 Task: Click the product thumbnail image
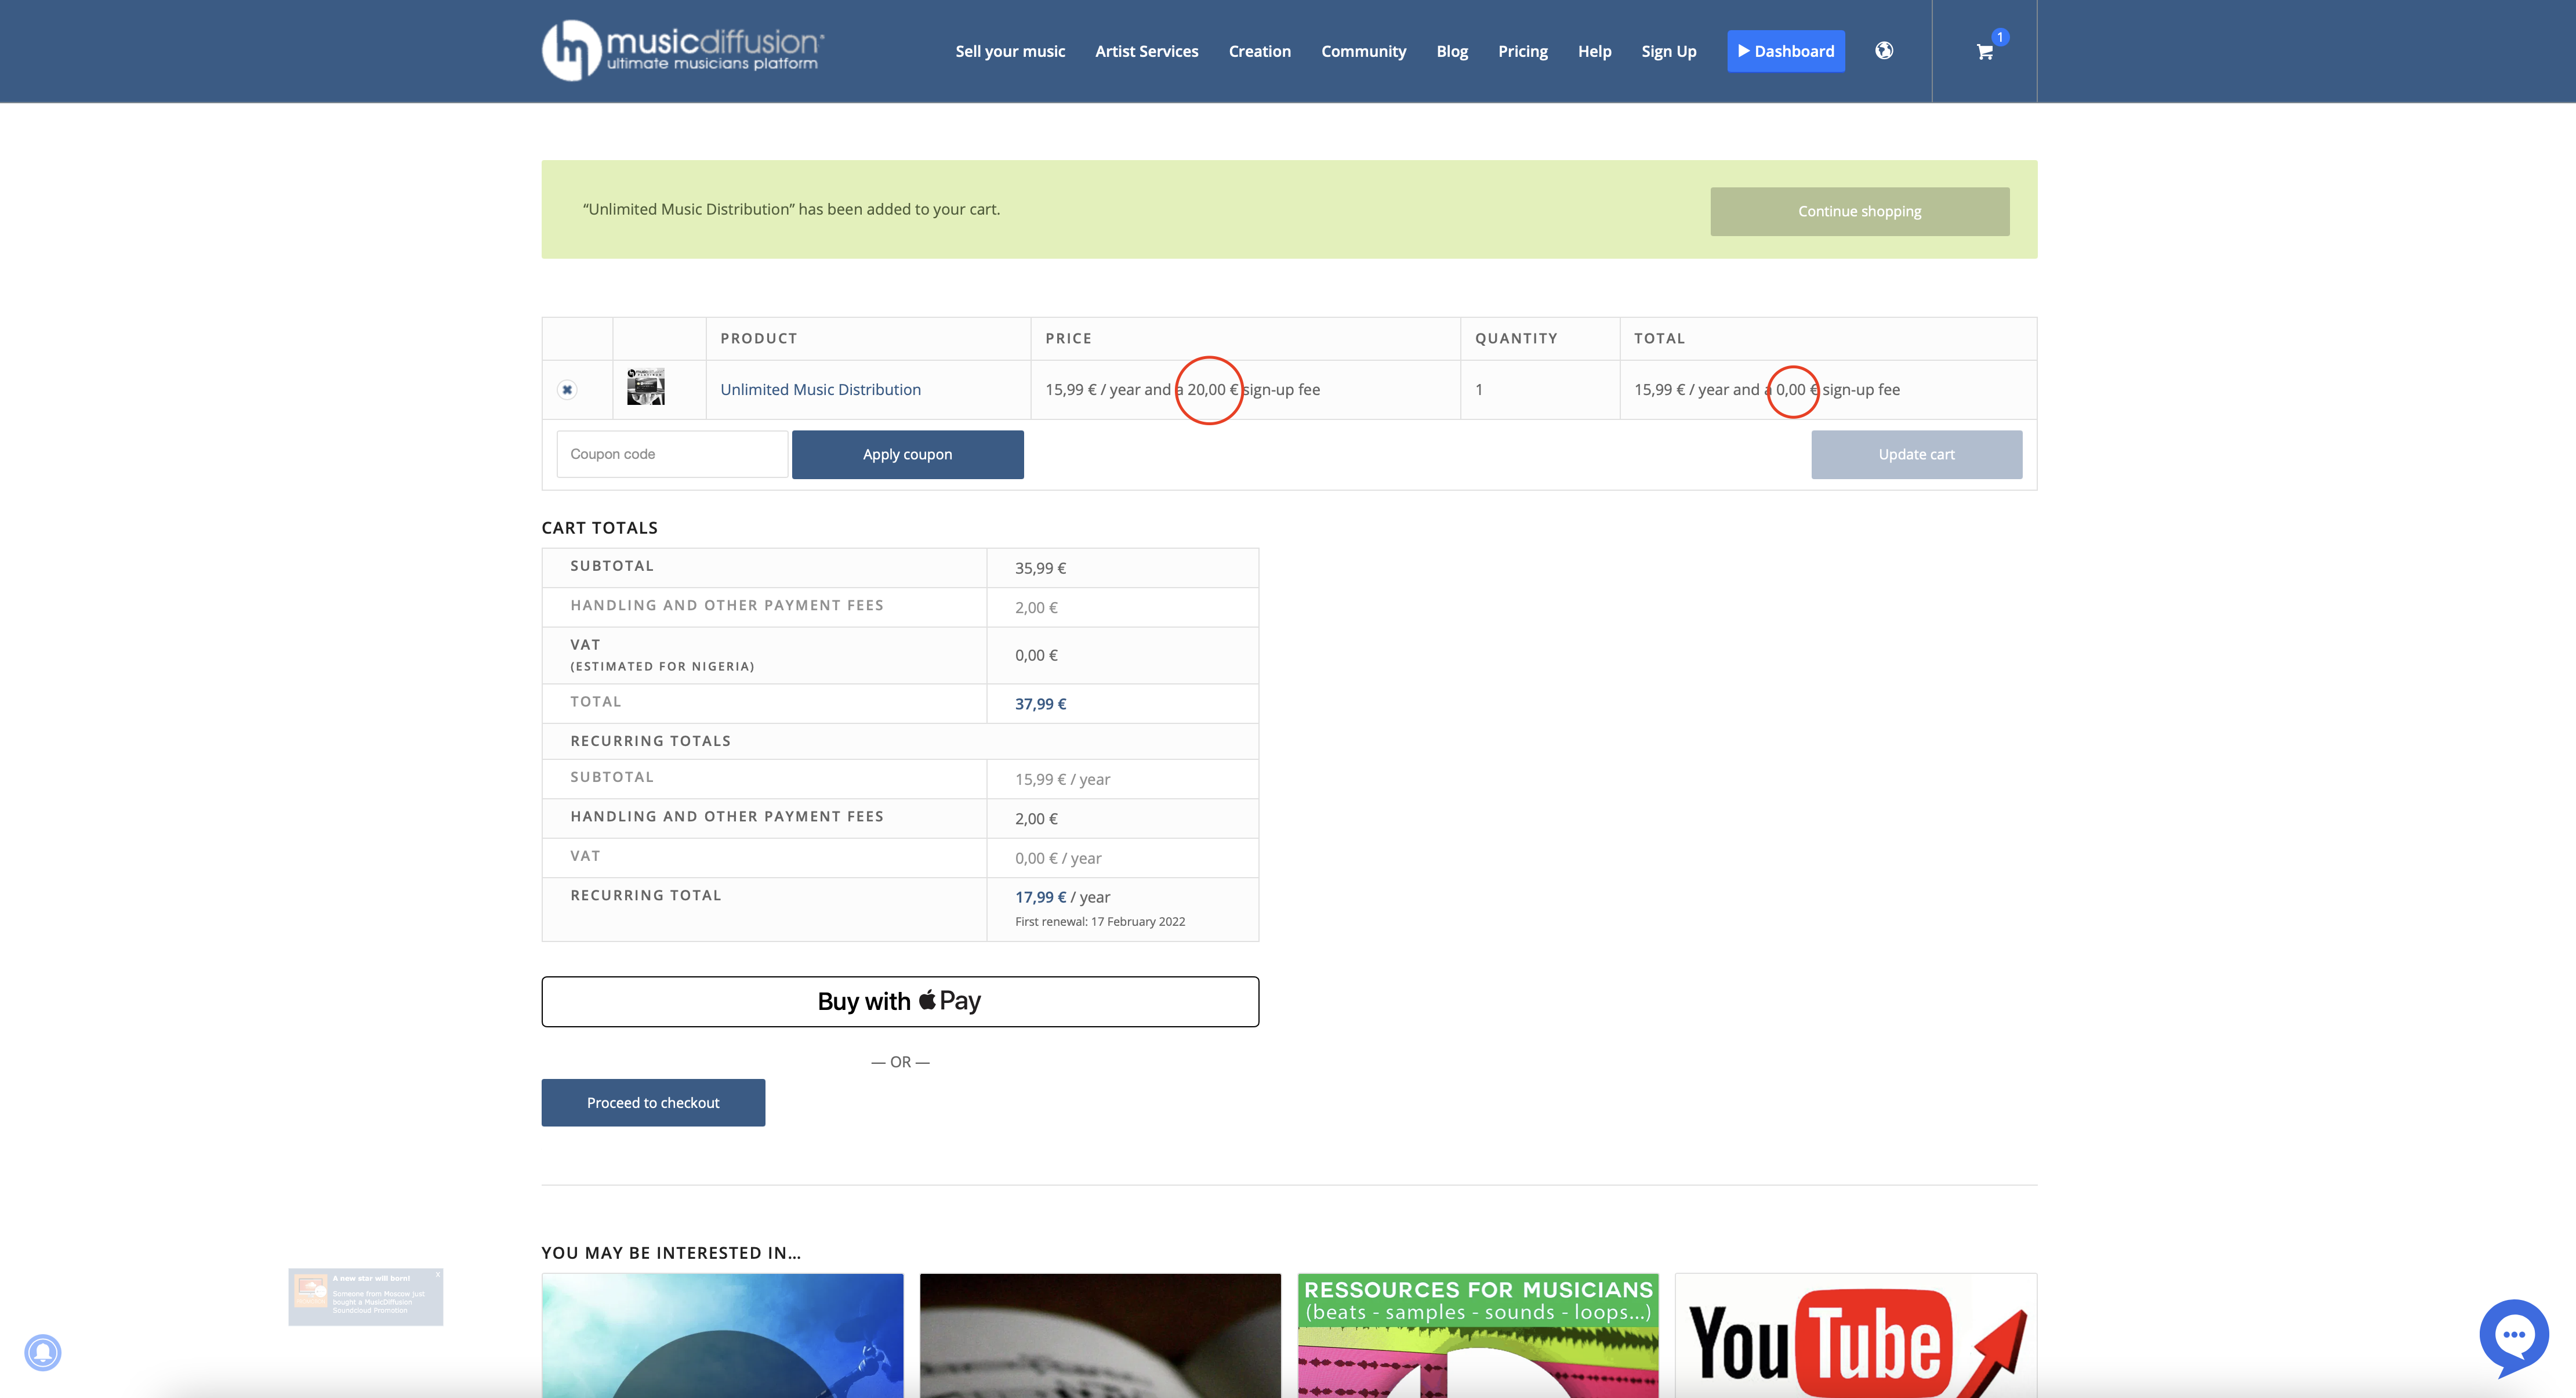pos(646,388)
